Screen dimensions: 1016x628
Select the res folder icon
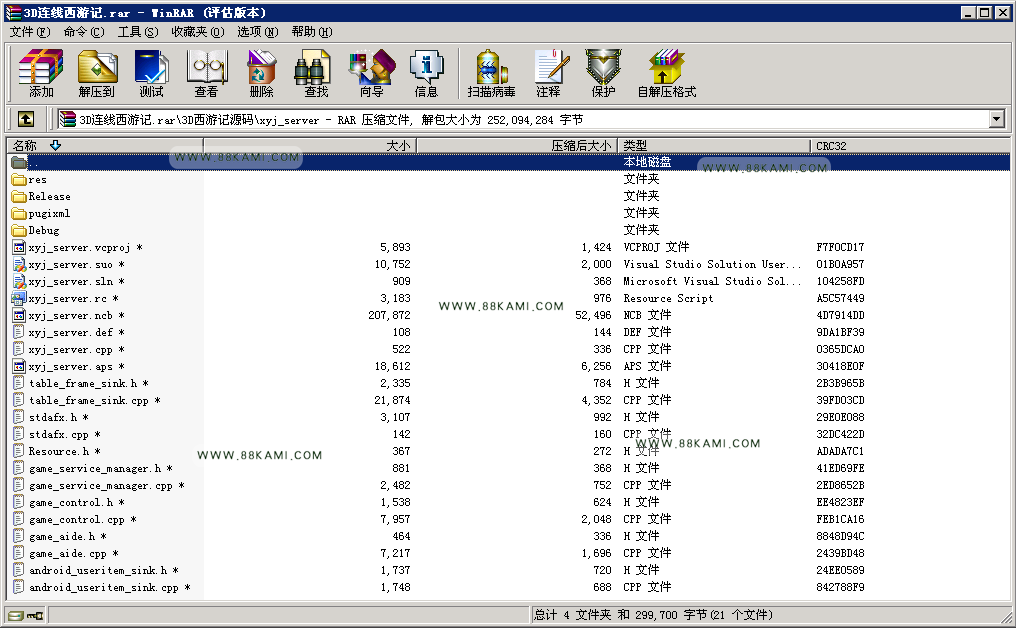click(19, 180)
